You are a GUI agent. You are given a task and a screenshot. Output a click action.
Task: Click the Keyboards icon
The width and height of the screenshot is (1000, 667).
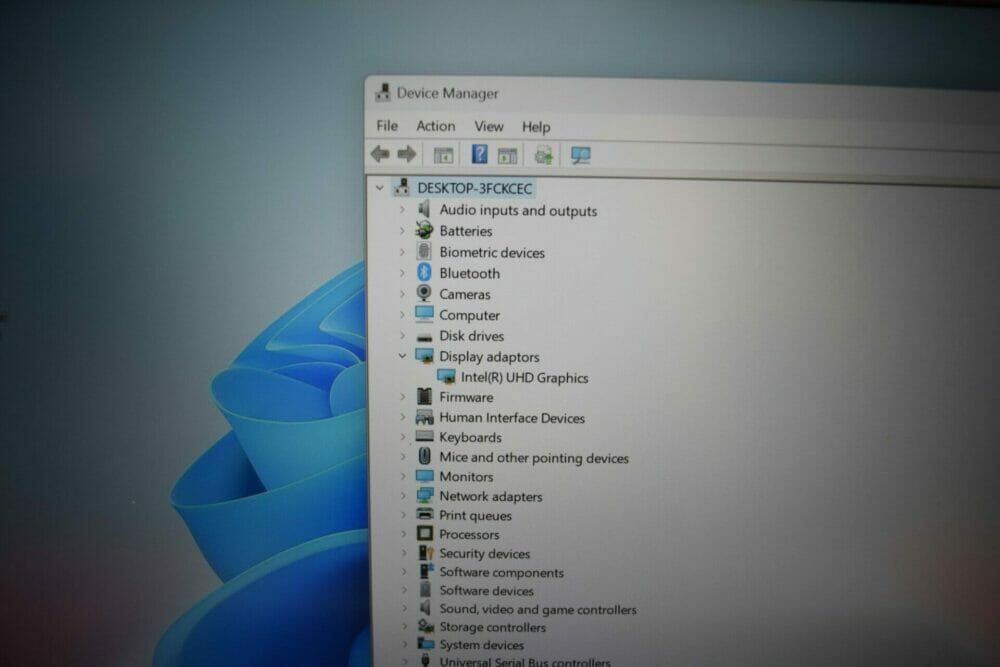pos(424,436)
